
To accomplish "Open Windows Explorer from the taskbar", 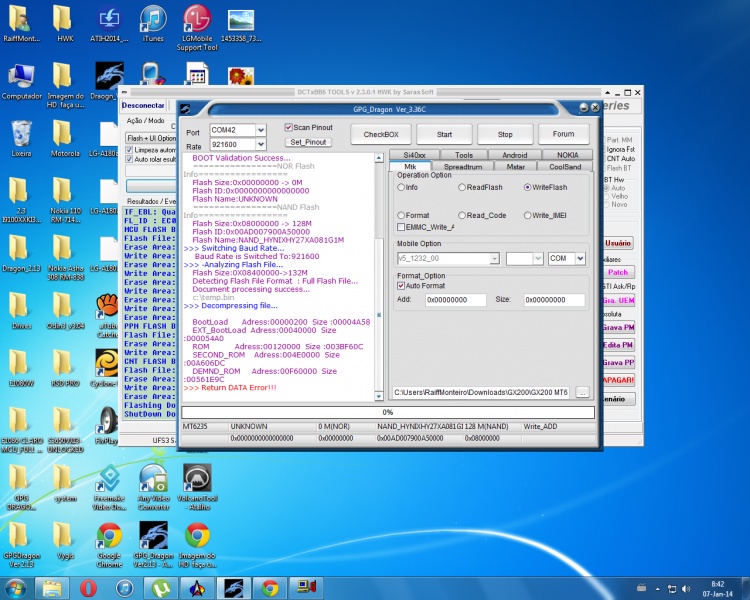I will [52, 588].
